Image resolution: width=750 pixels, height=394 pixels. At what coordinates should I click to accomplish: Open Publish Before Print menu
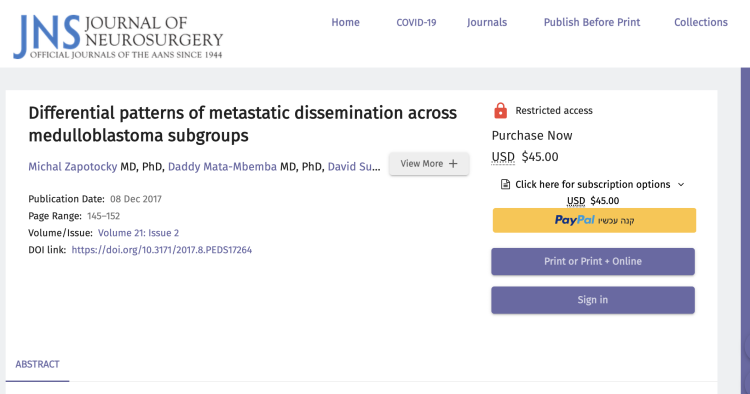click(x=592, y=22)
